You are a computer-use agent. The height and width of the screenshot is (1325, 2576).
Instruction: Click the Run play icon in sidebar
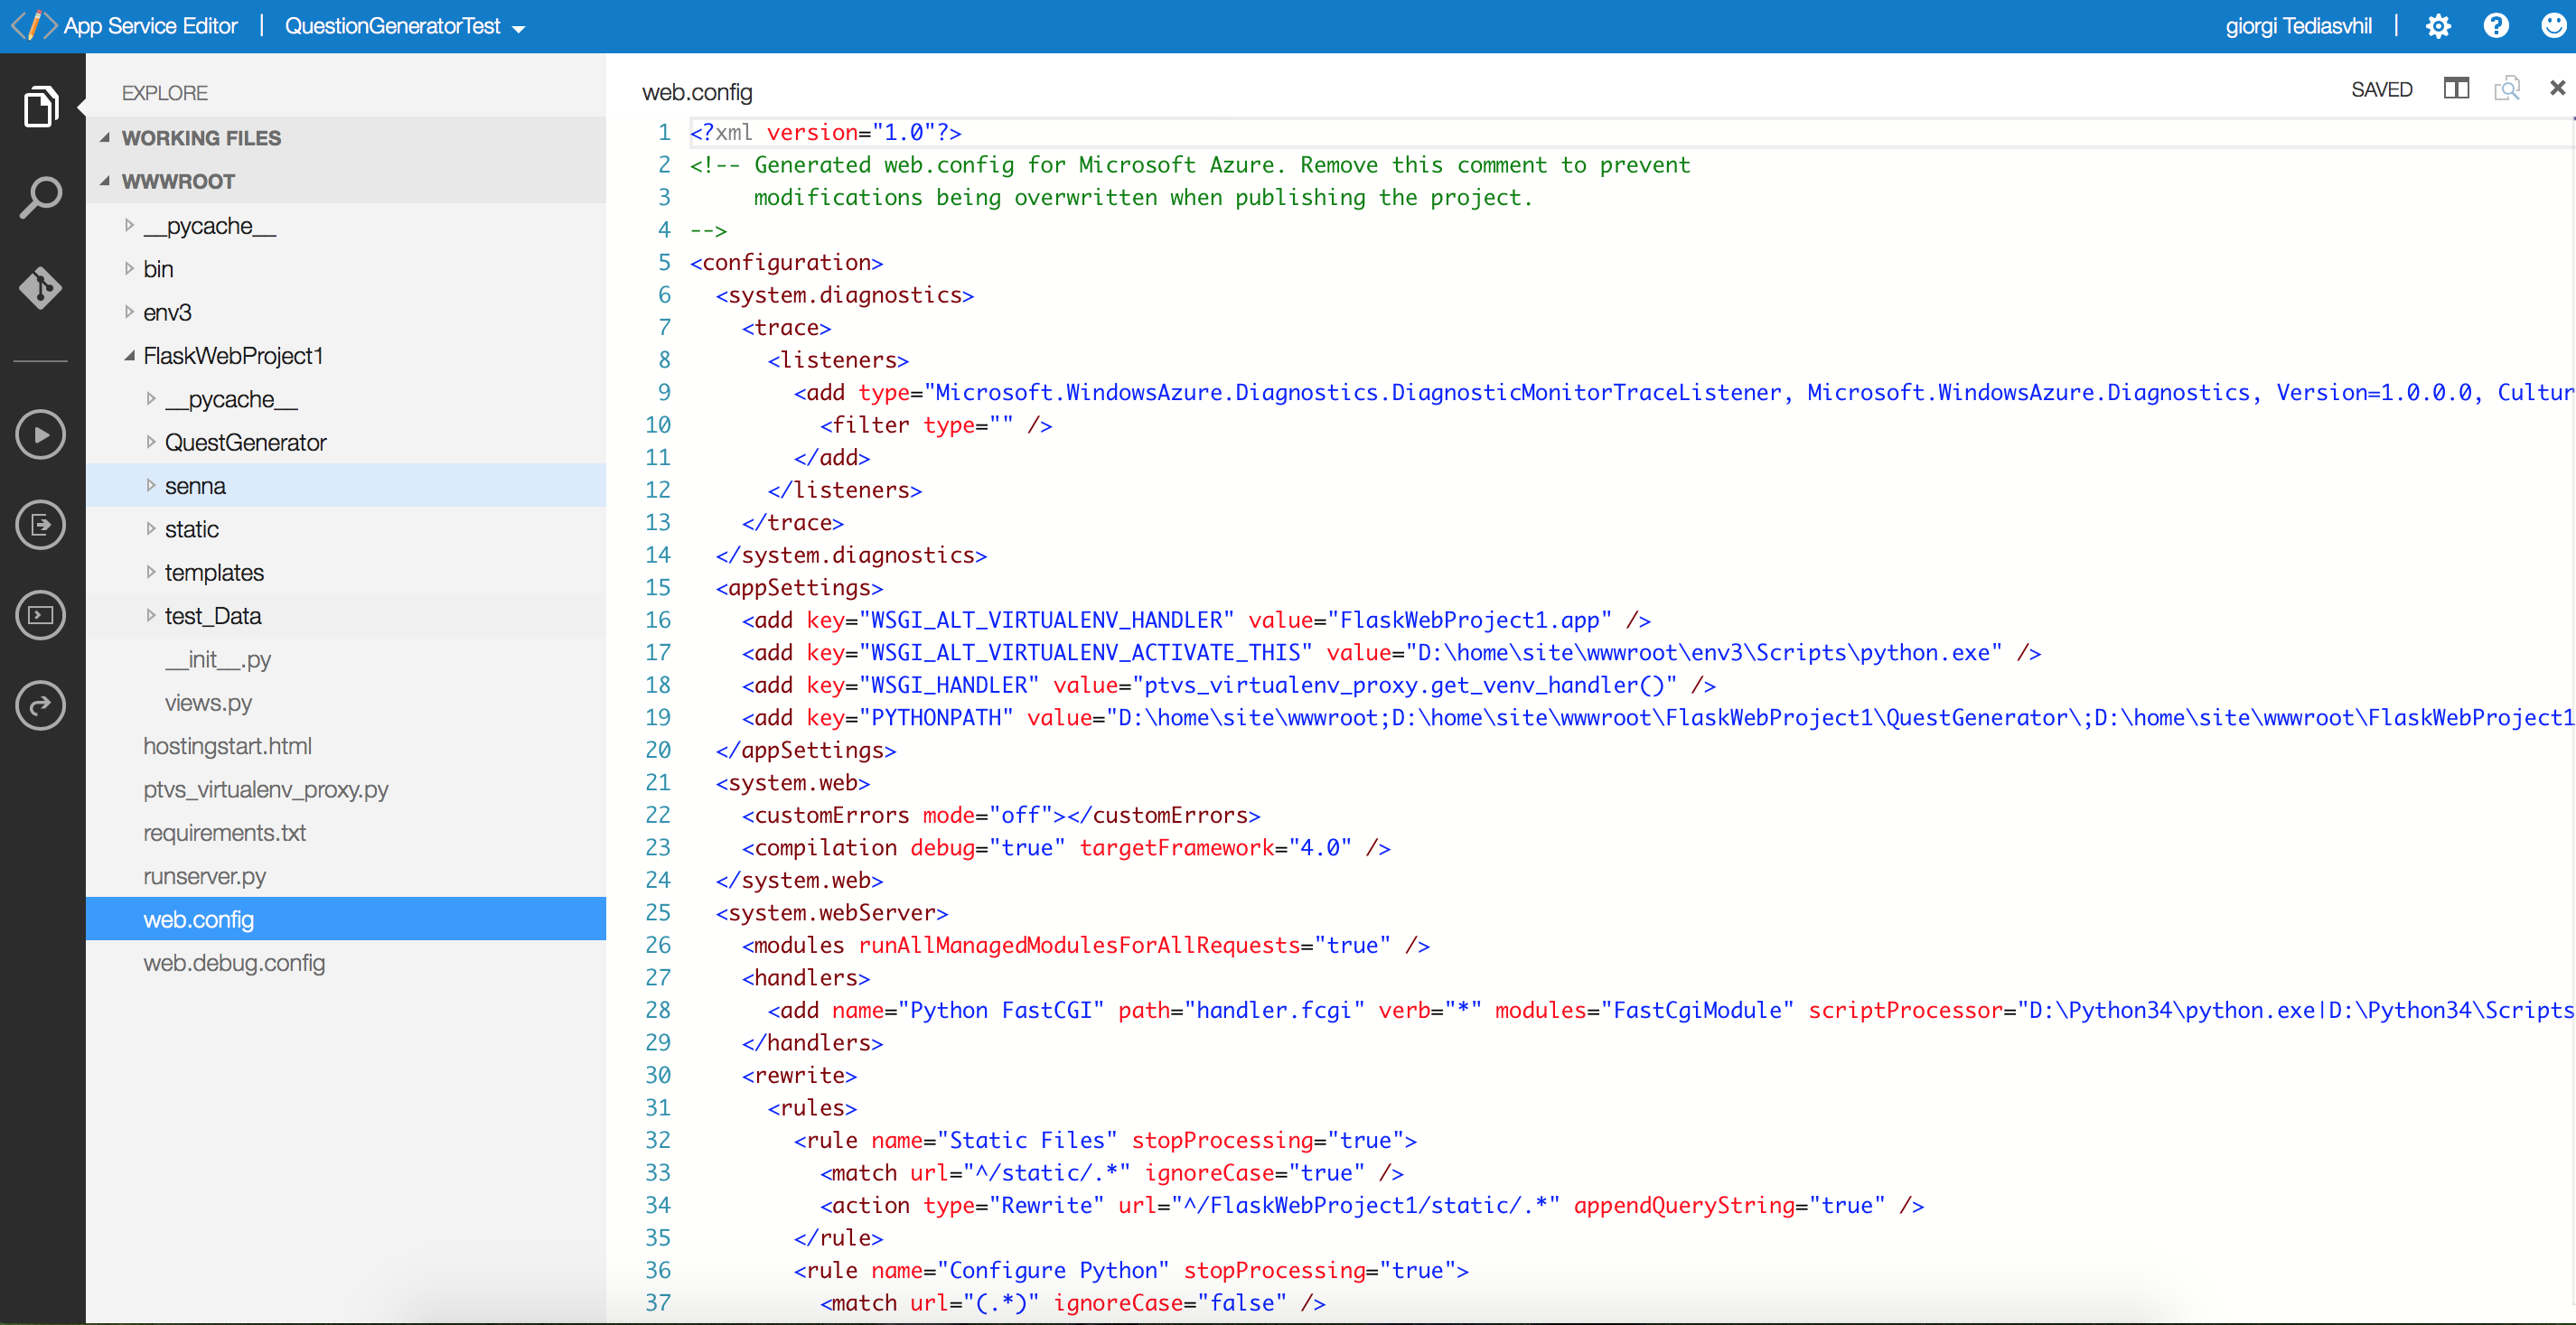pos(41,434)
